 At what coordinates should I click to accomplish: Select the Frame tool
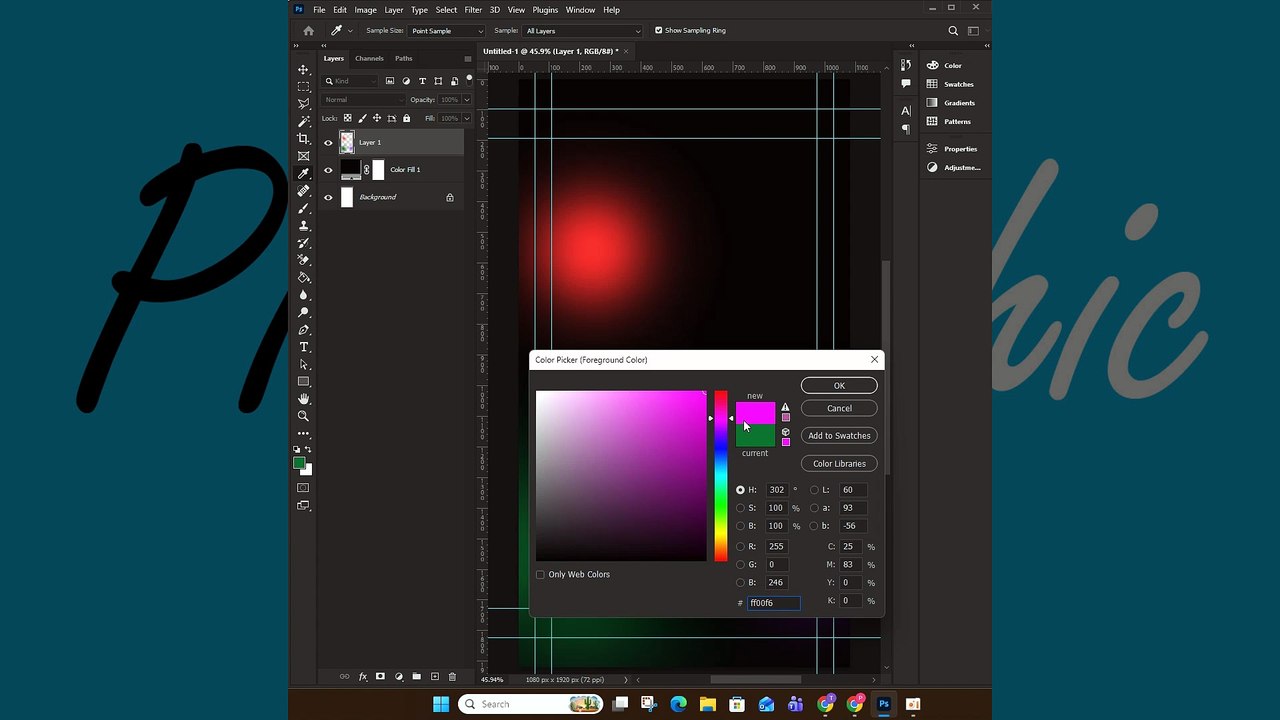click(x=303, y=156)
